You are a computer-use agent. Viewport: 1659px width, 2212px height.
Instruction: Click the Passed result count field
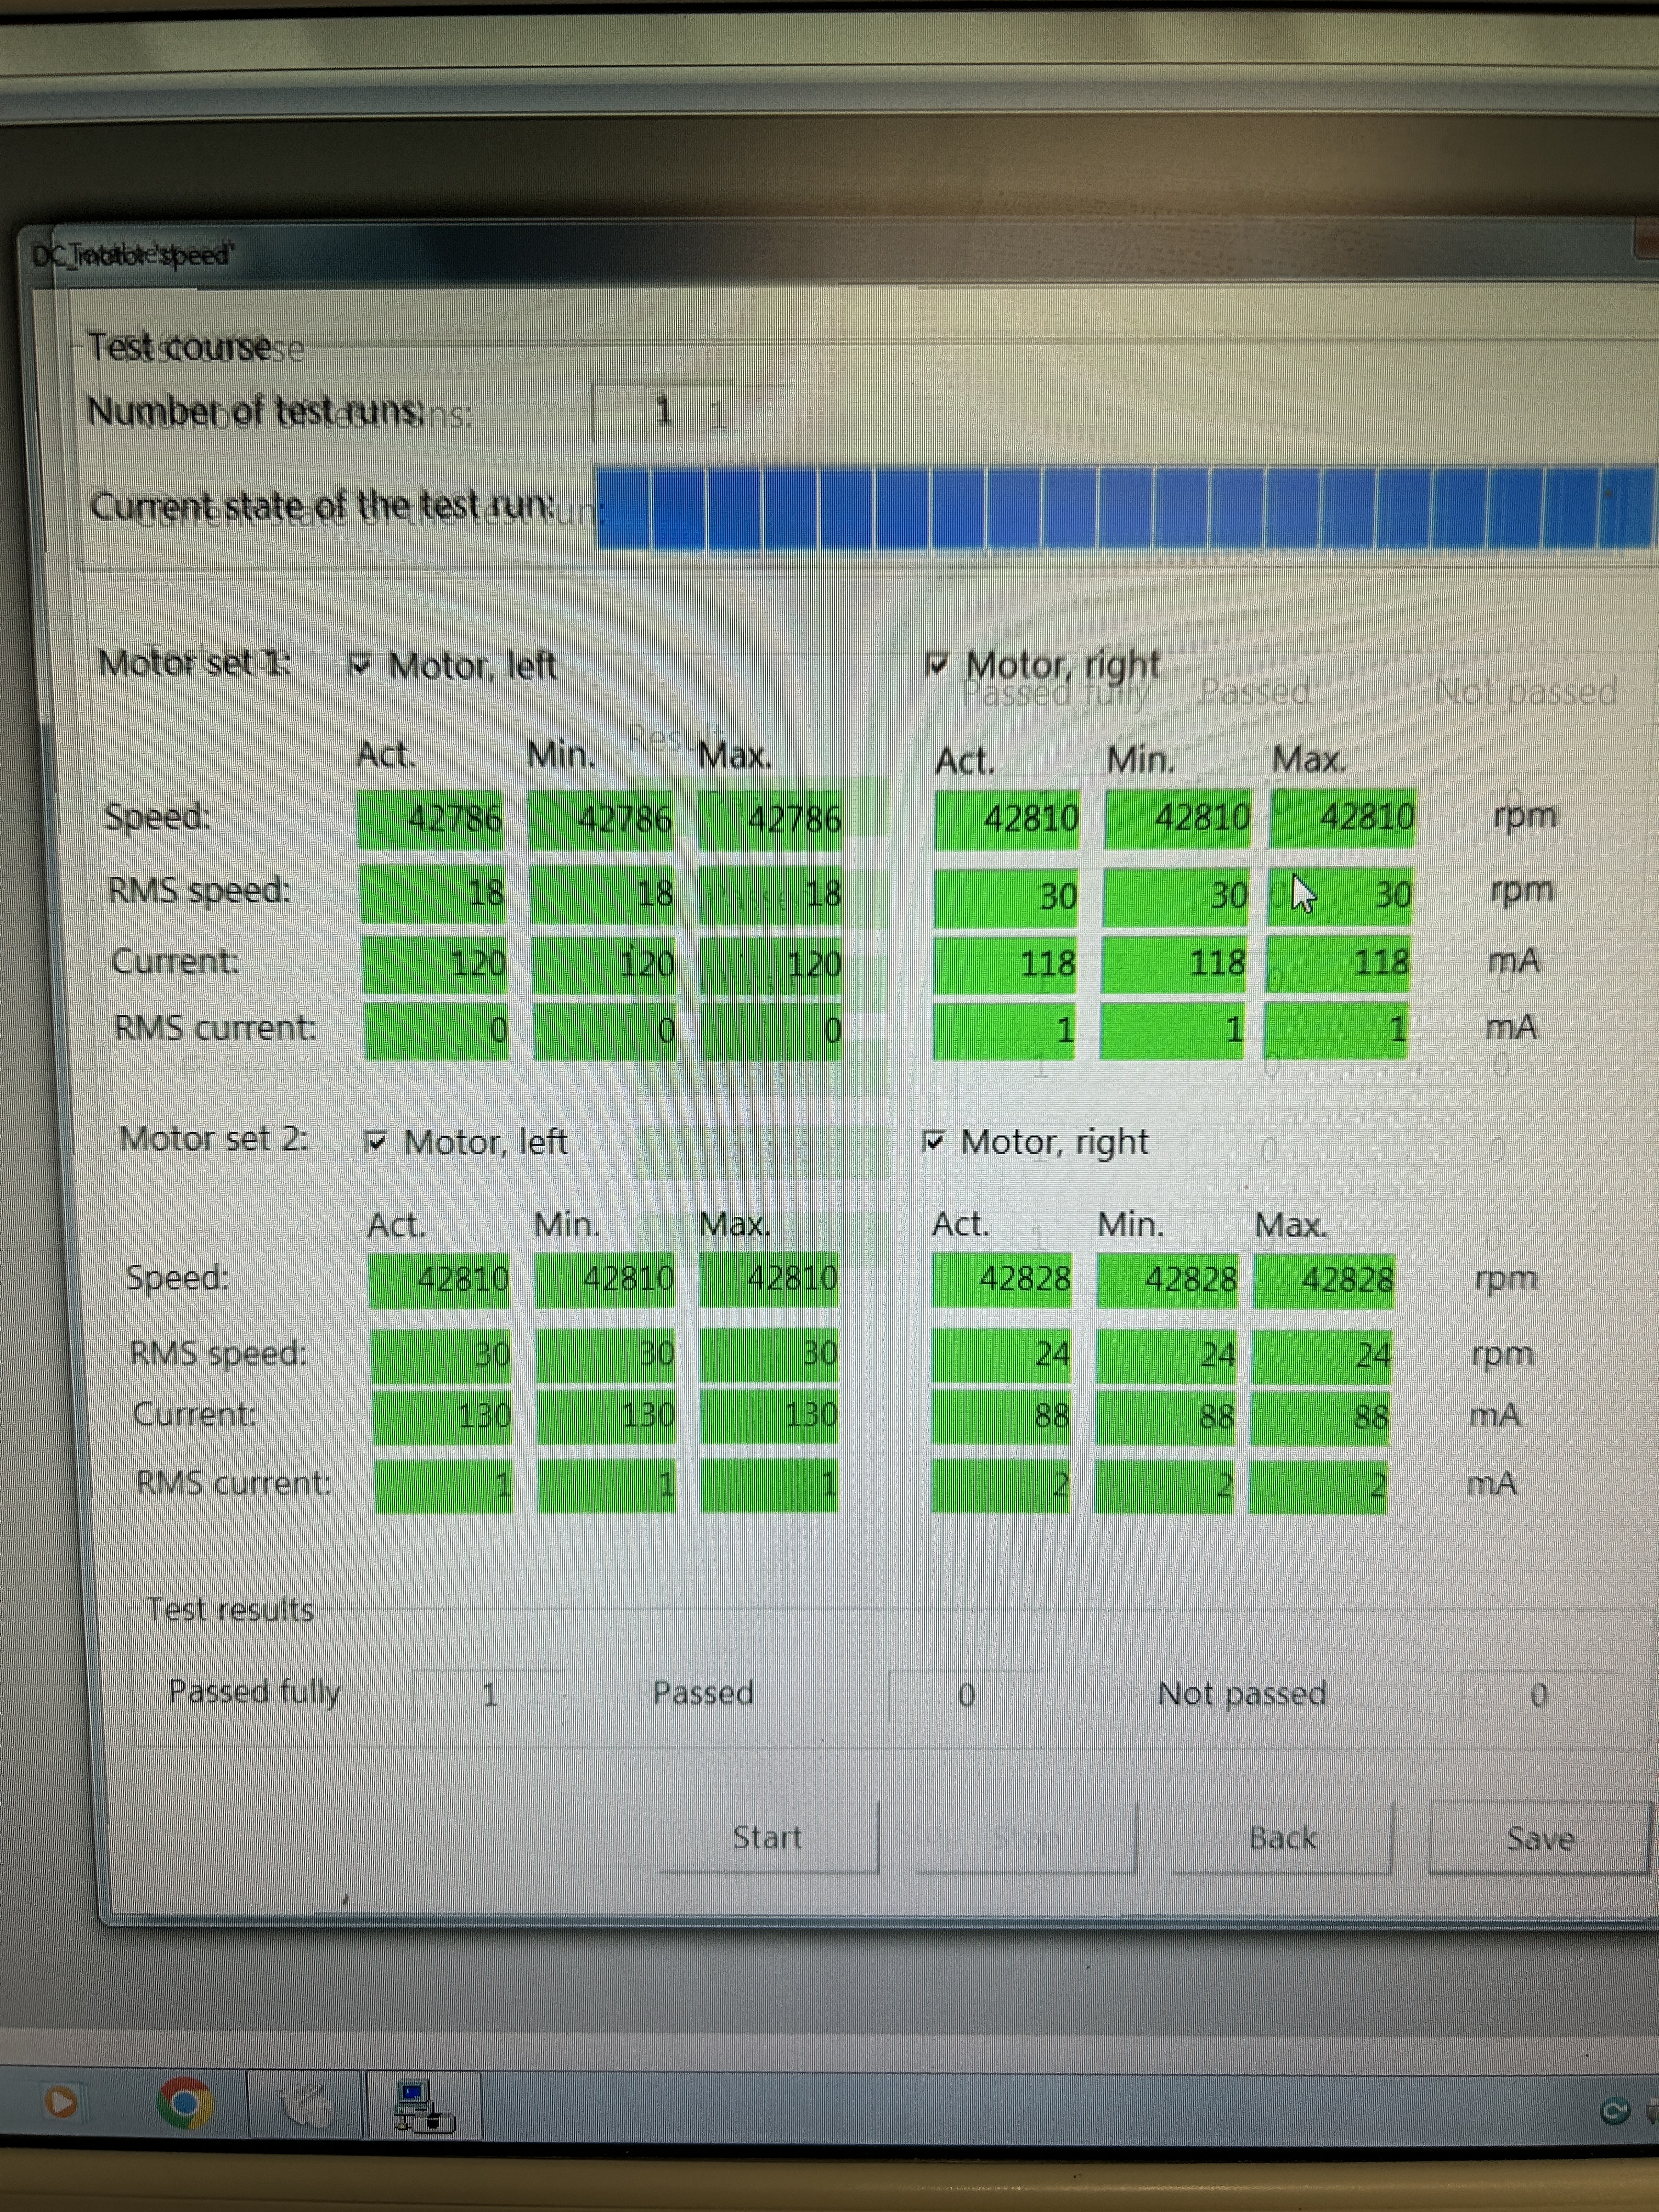pyautogui.click(x=965, y=1695)
